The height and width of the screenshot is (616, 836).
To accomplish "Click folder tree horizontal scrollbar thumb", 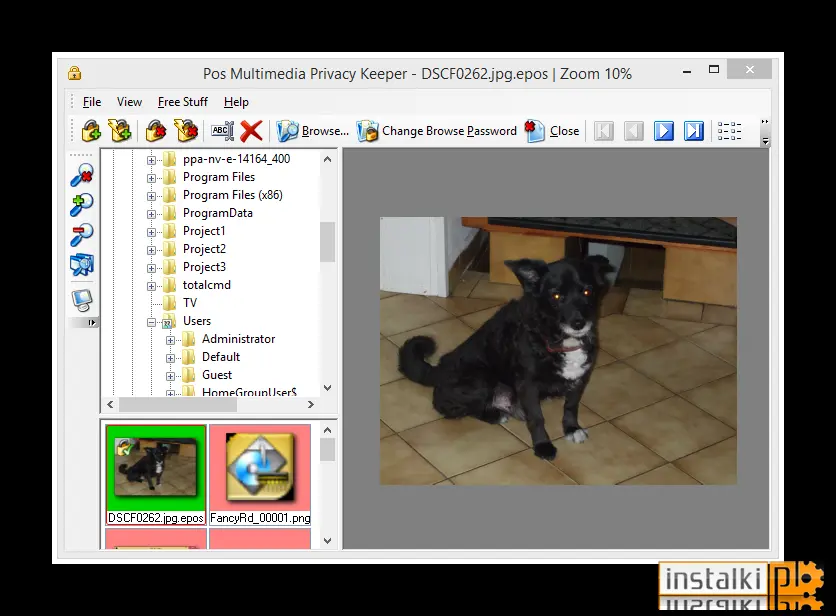I will (x=178, y=405).
